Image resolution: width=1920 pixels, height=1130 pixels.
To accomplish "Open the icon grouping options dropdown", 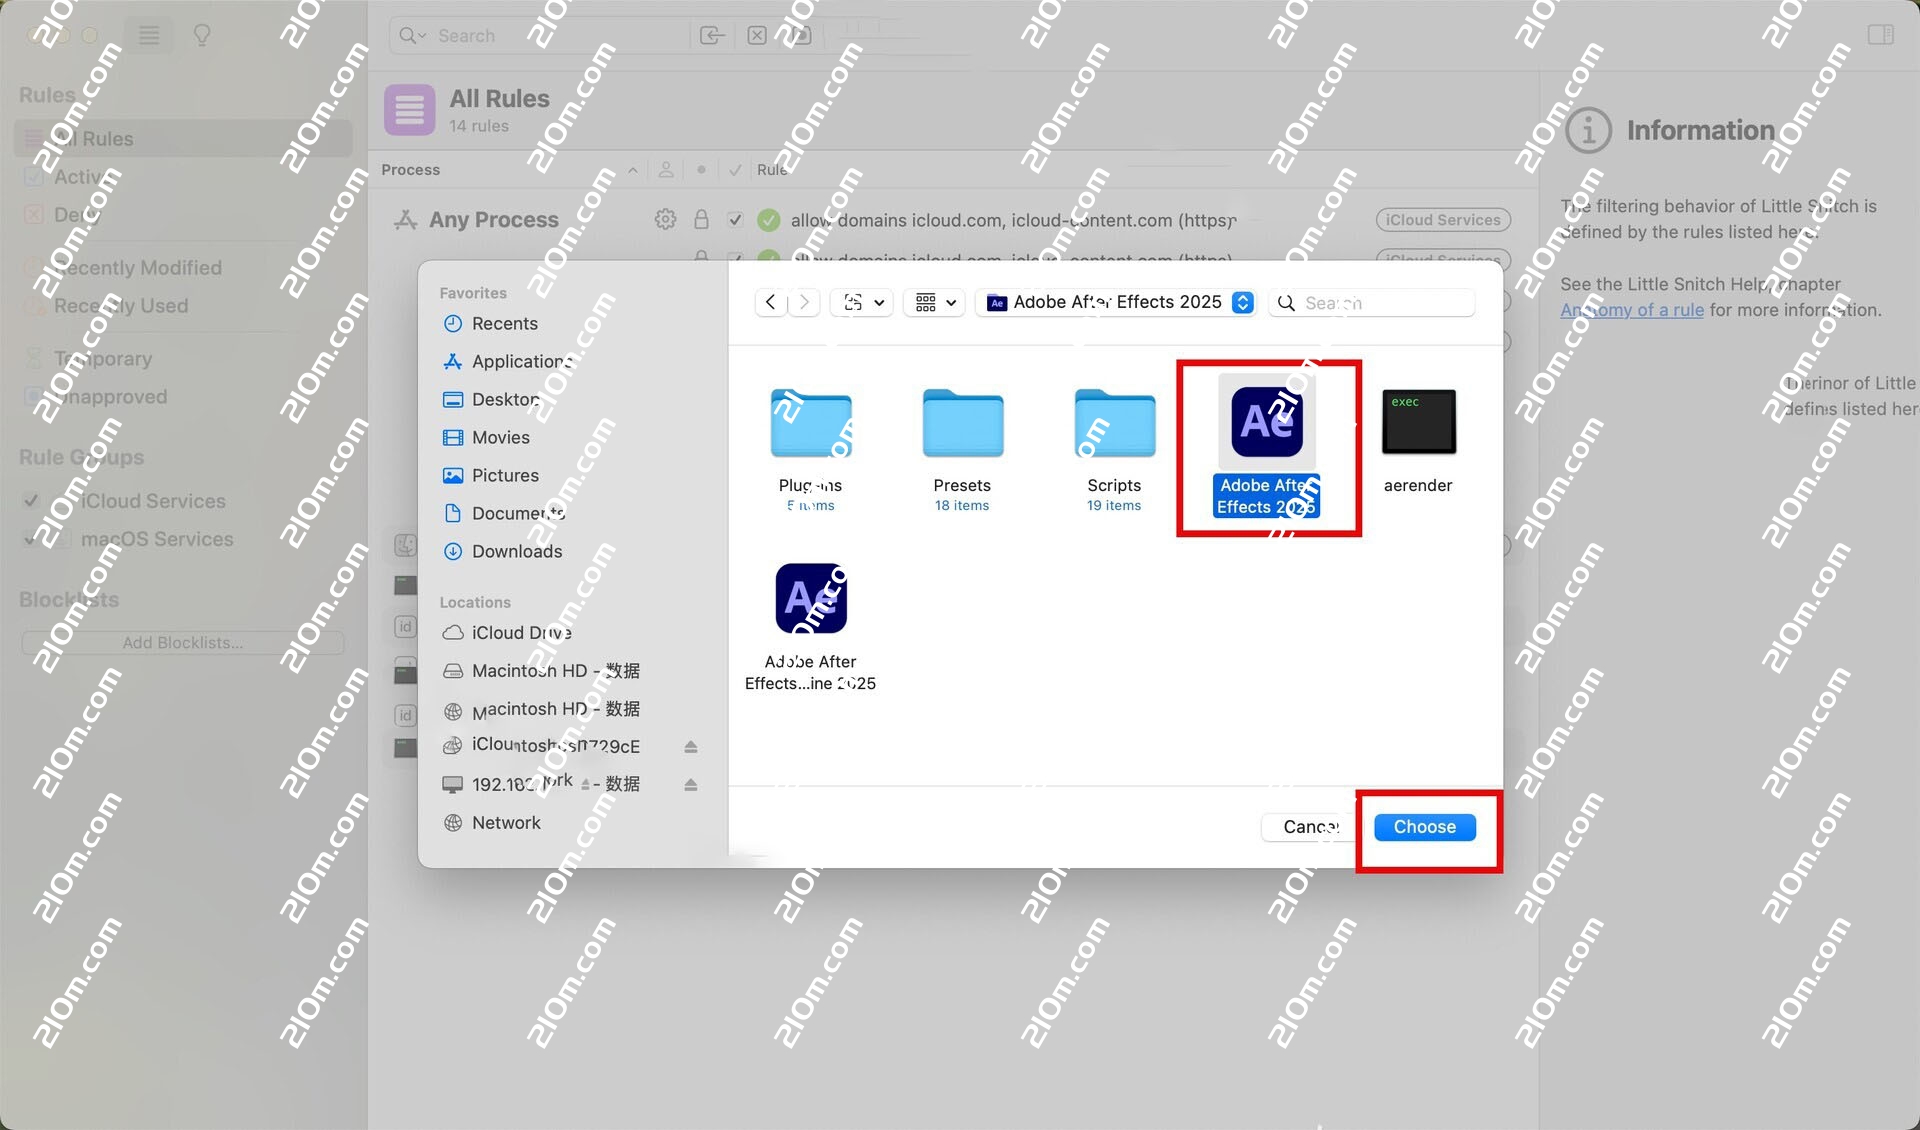I will click(x=936, y=302).
